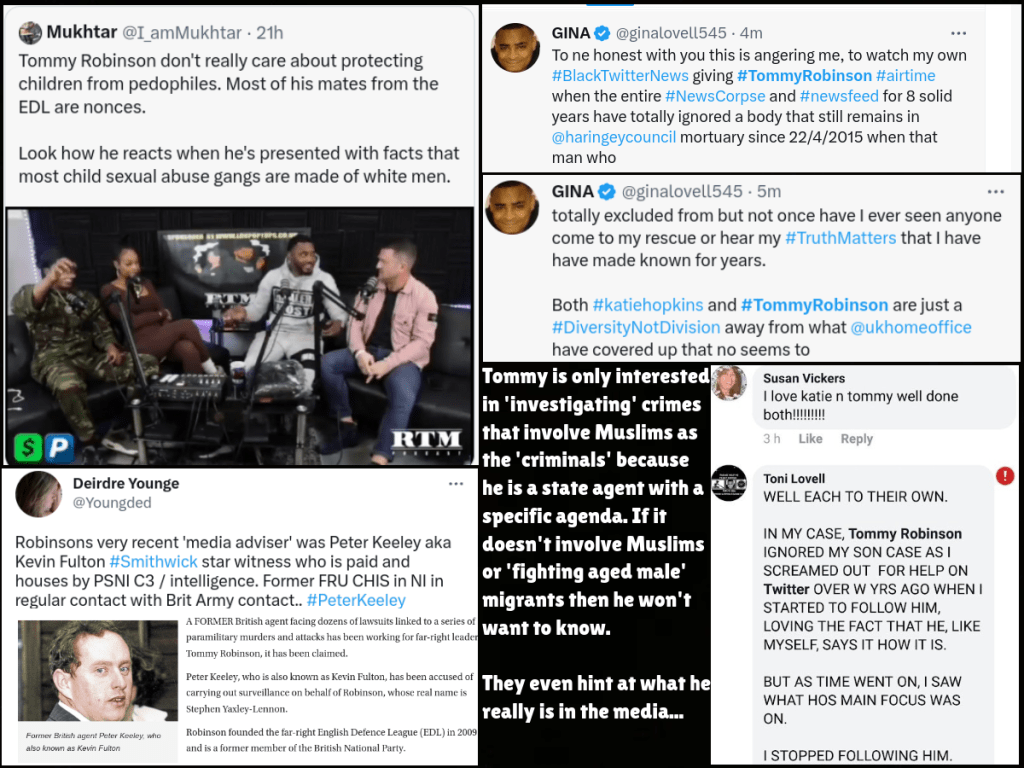
Task: Play the RTM podcast video thumbnail
Action: 239,336
